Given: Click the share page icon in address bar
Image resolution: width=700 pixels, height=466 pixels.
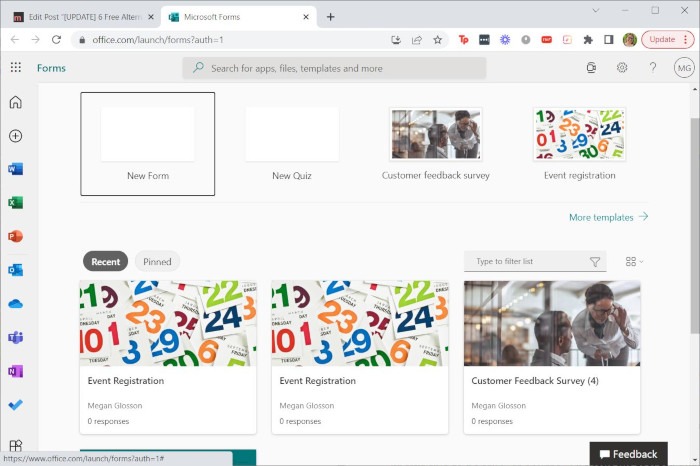Looking at the screenshot, I should pos(417,40).
